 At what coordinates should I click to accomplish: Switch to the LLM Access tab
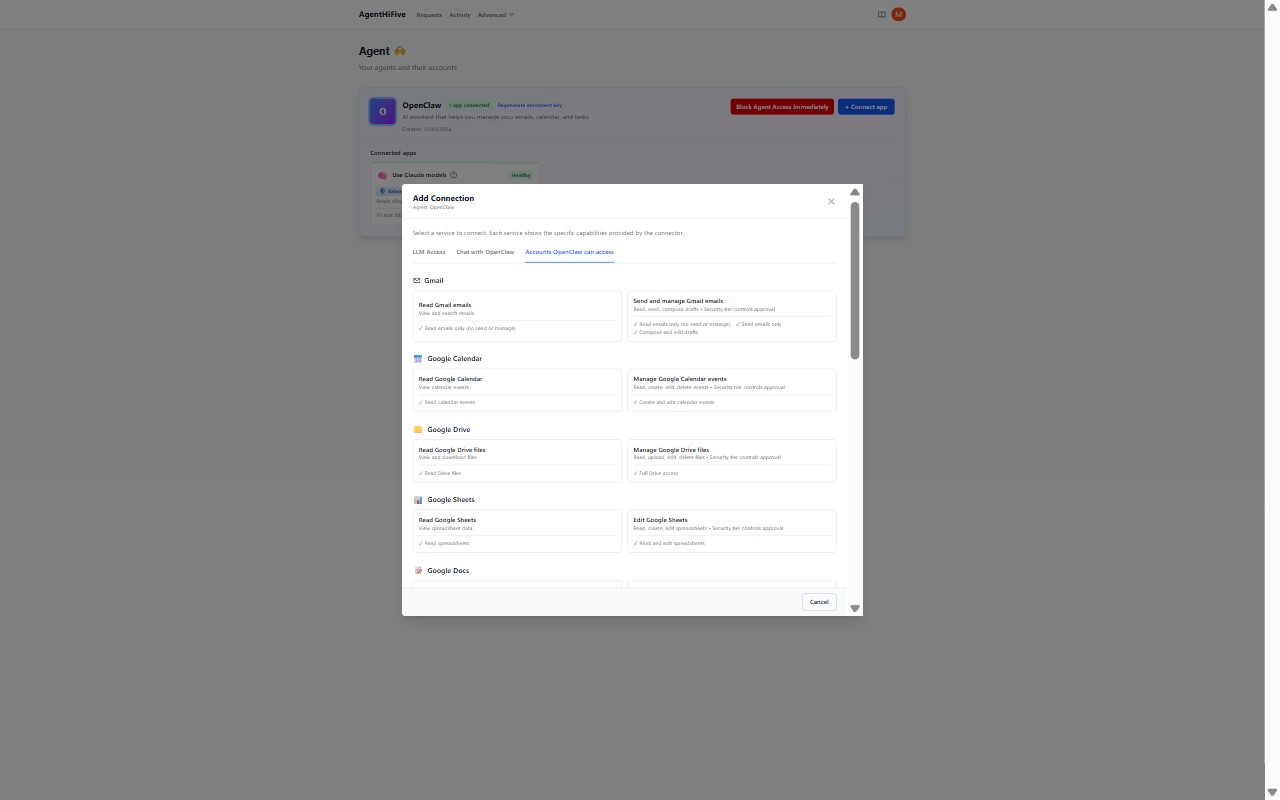coord(428,252)
